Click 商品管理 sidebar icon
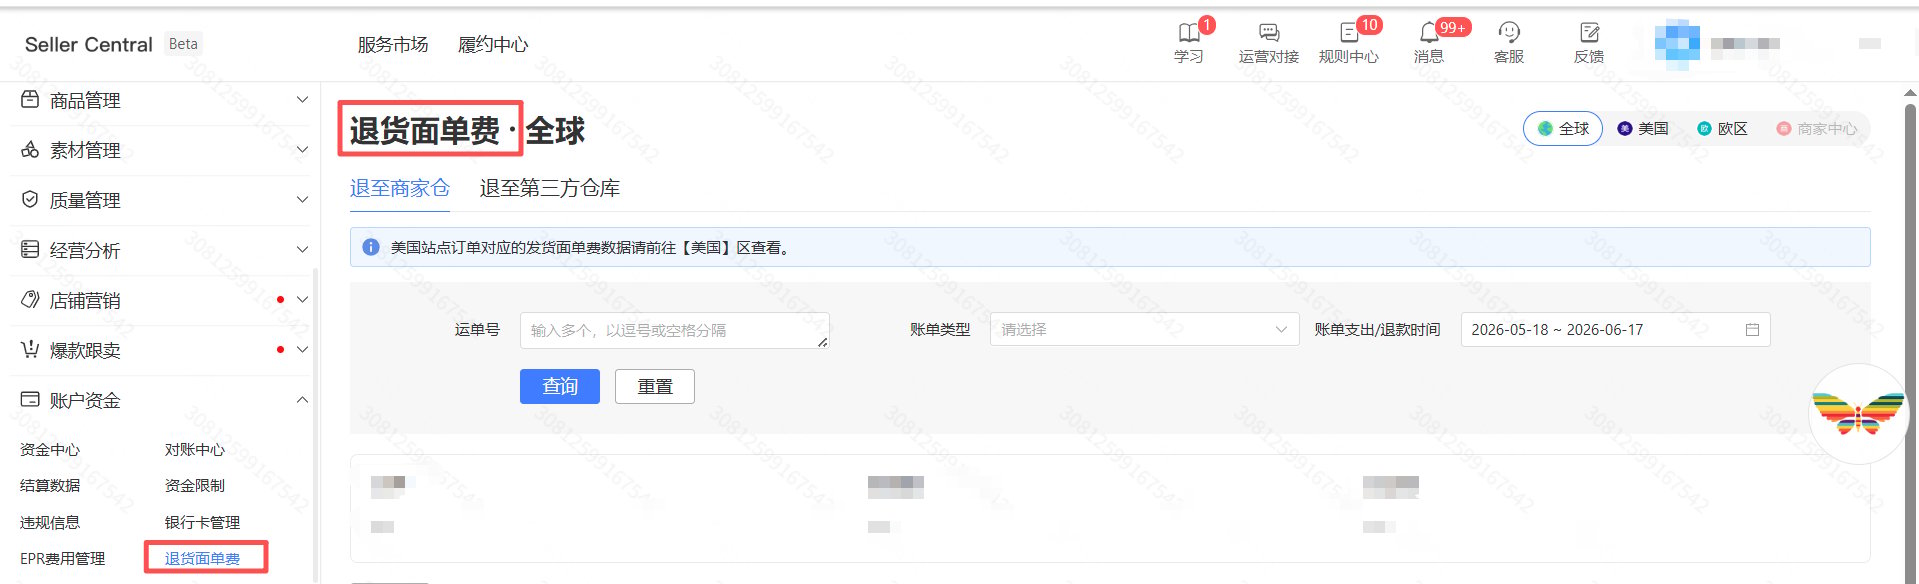 click(x=30, y=100)
